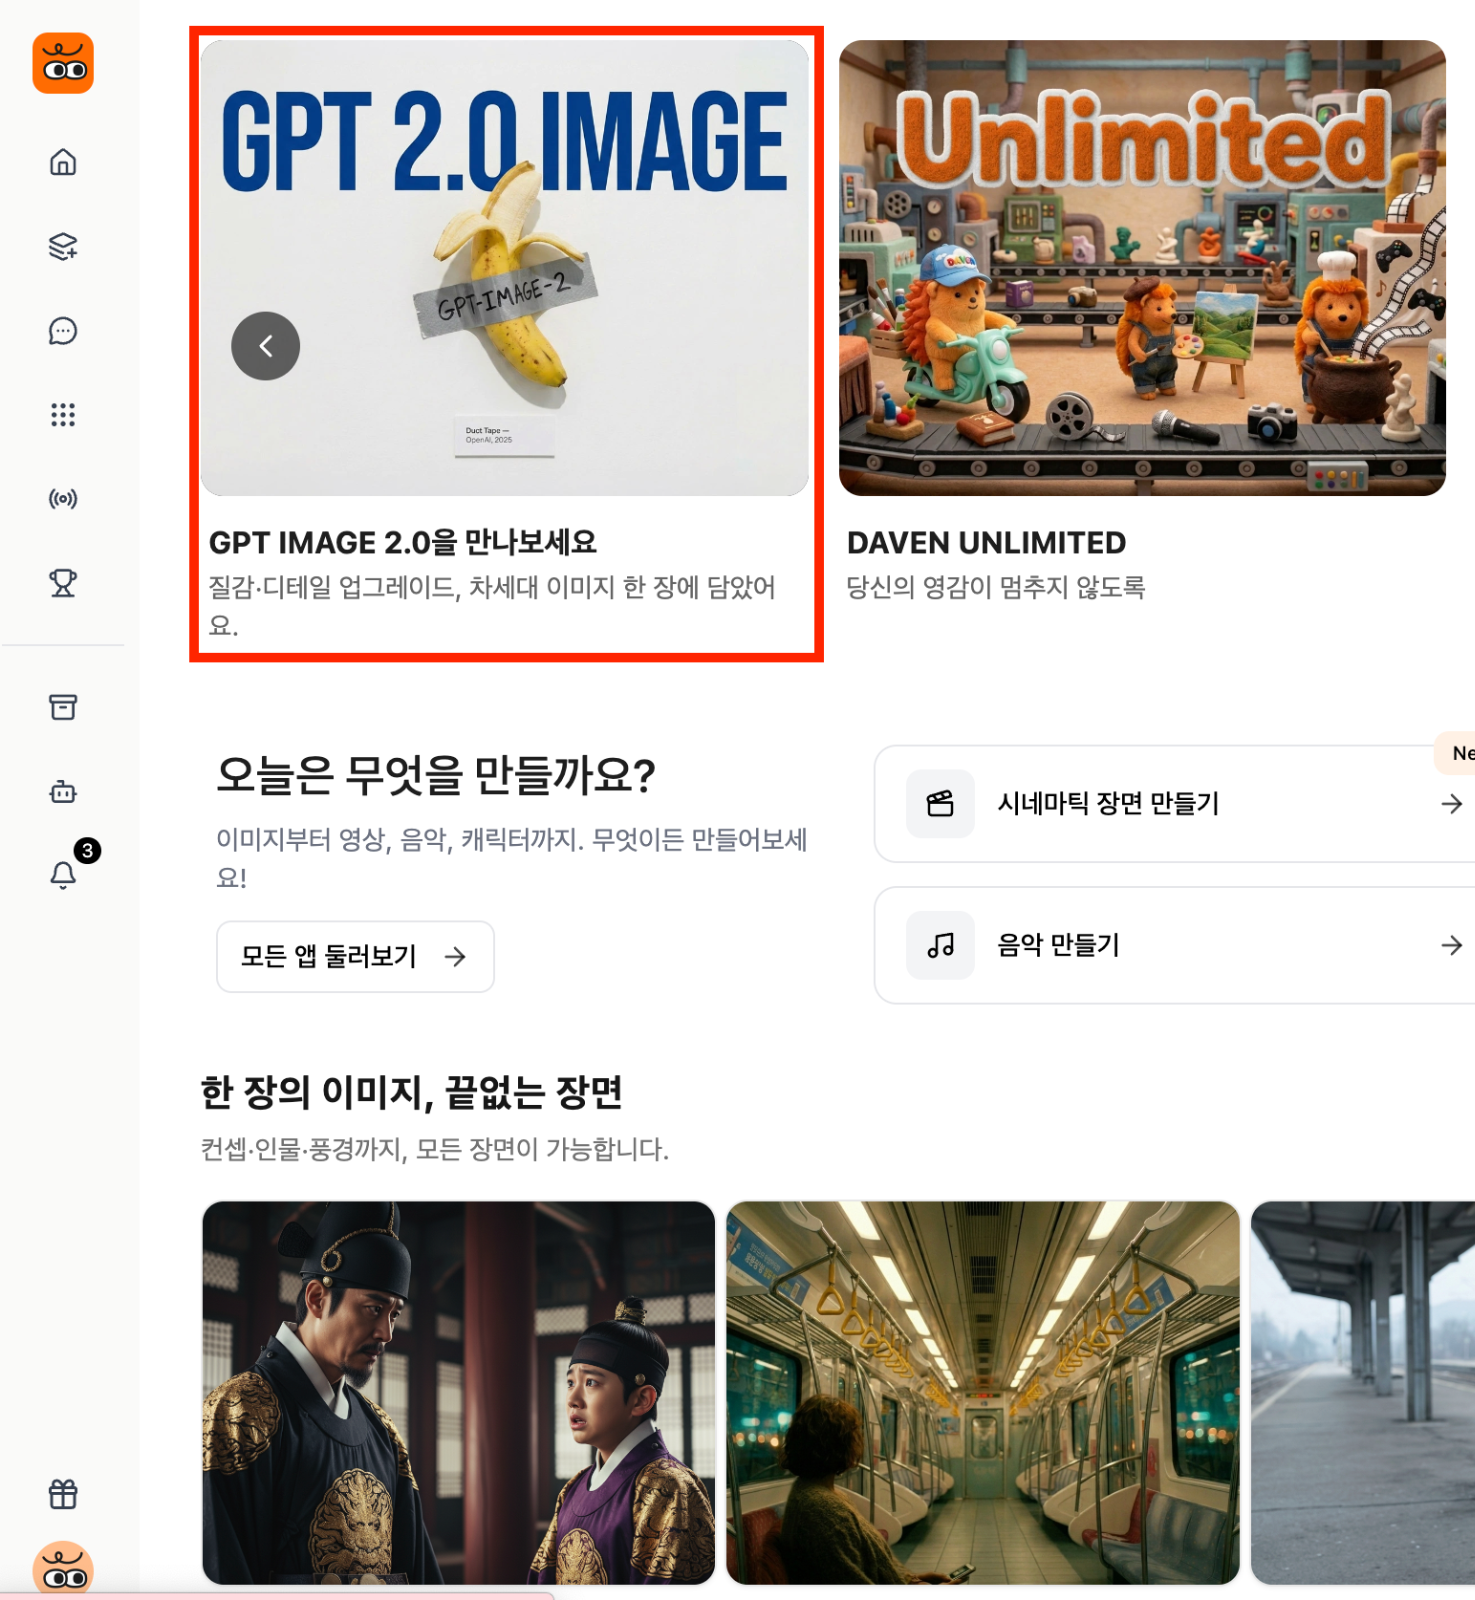Image resolution: width=1475 pixels, height=1600 pixels.
Task: Open the robot icon in sidebar
Action: (x=63, y=792)
